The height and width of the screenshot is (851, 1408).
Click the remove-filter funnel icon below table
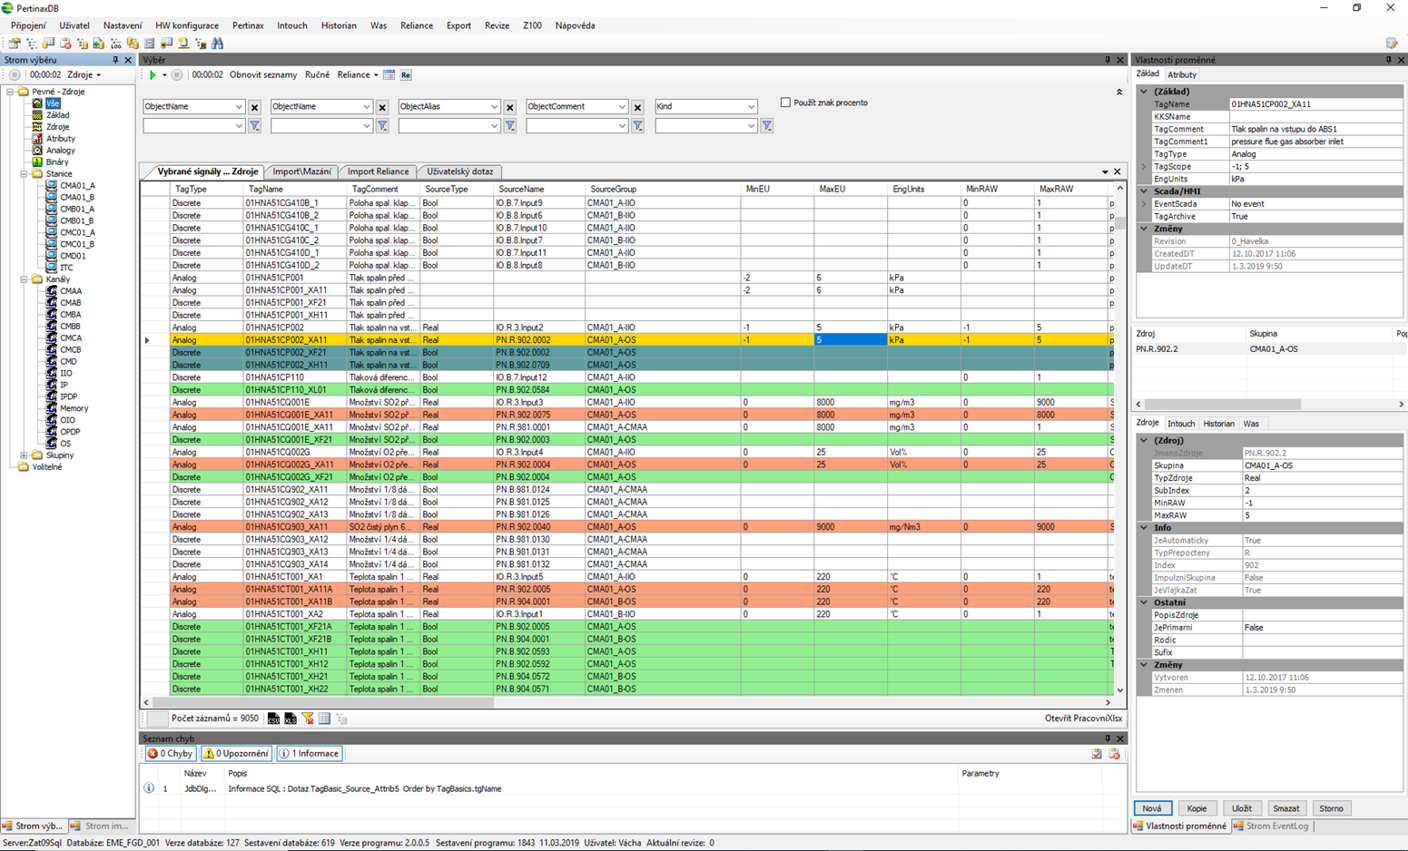tap(308, 719)
